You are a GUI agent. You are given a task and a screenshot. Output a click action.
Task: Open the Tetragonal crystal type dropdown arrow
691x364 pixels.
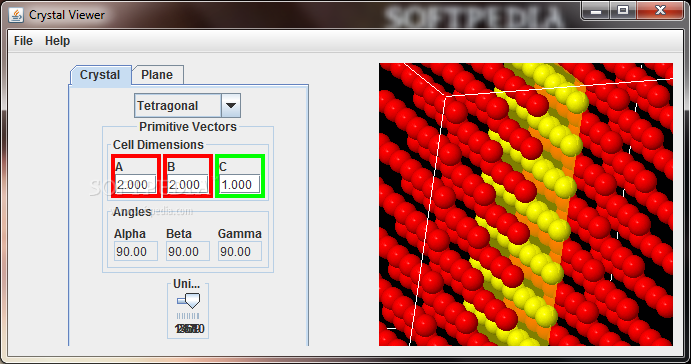tap(230, 106)
